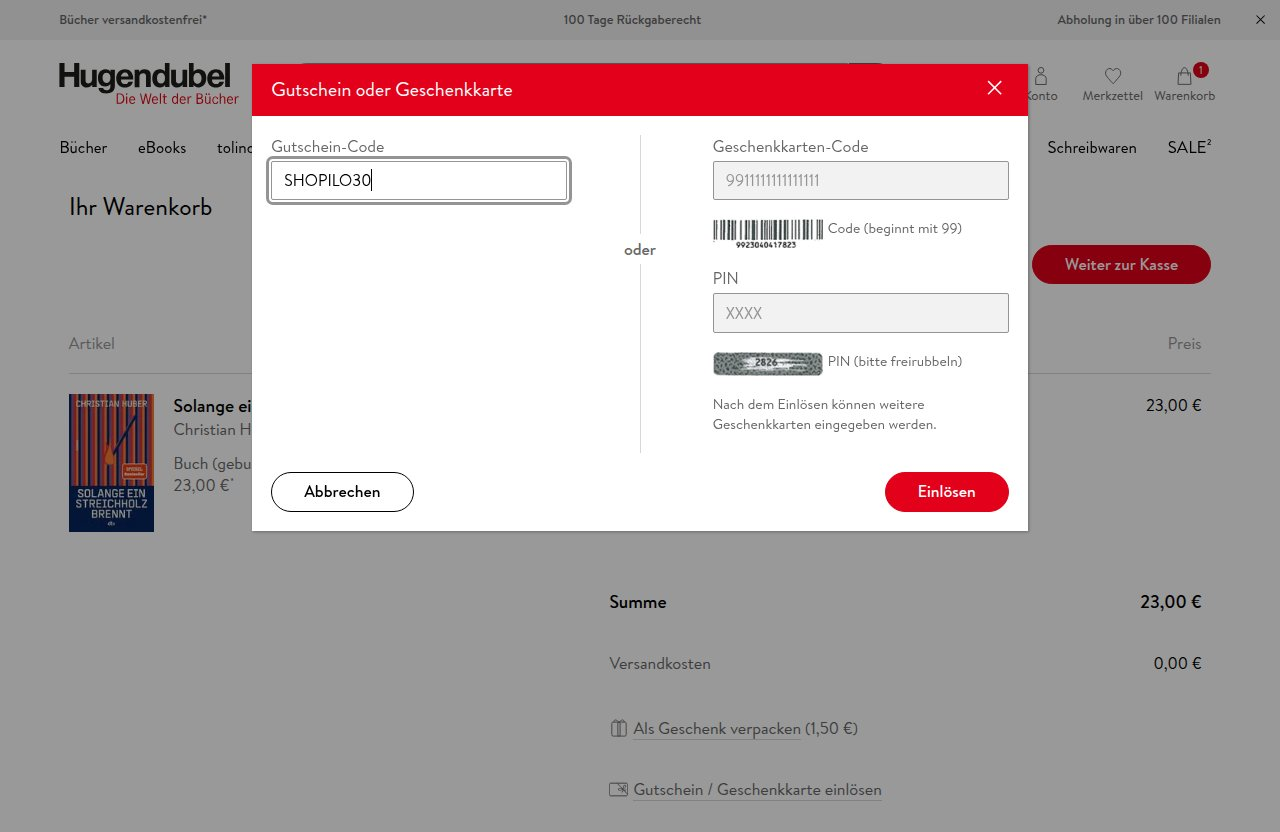Close the Gutschein oder Geschenkkarte dialog

point(994,88)
